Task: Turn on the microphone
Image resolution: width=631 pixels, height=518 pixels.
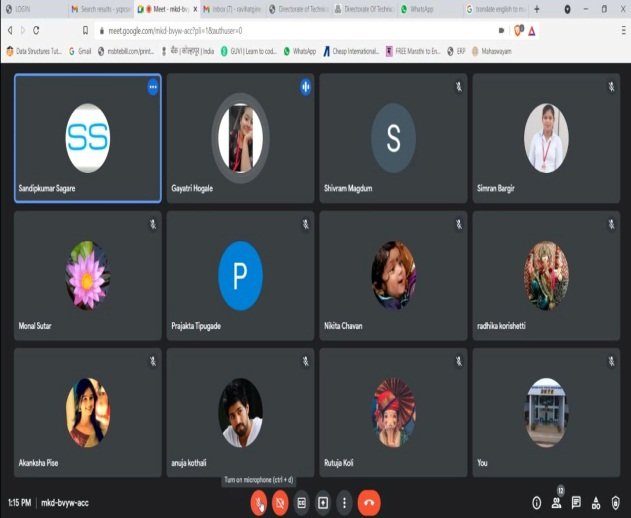Action: tap(259, 502)
